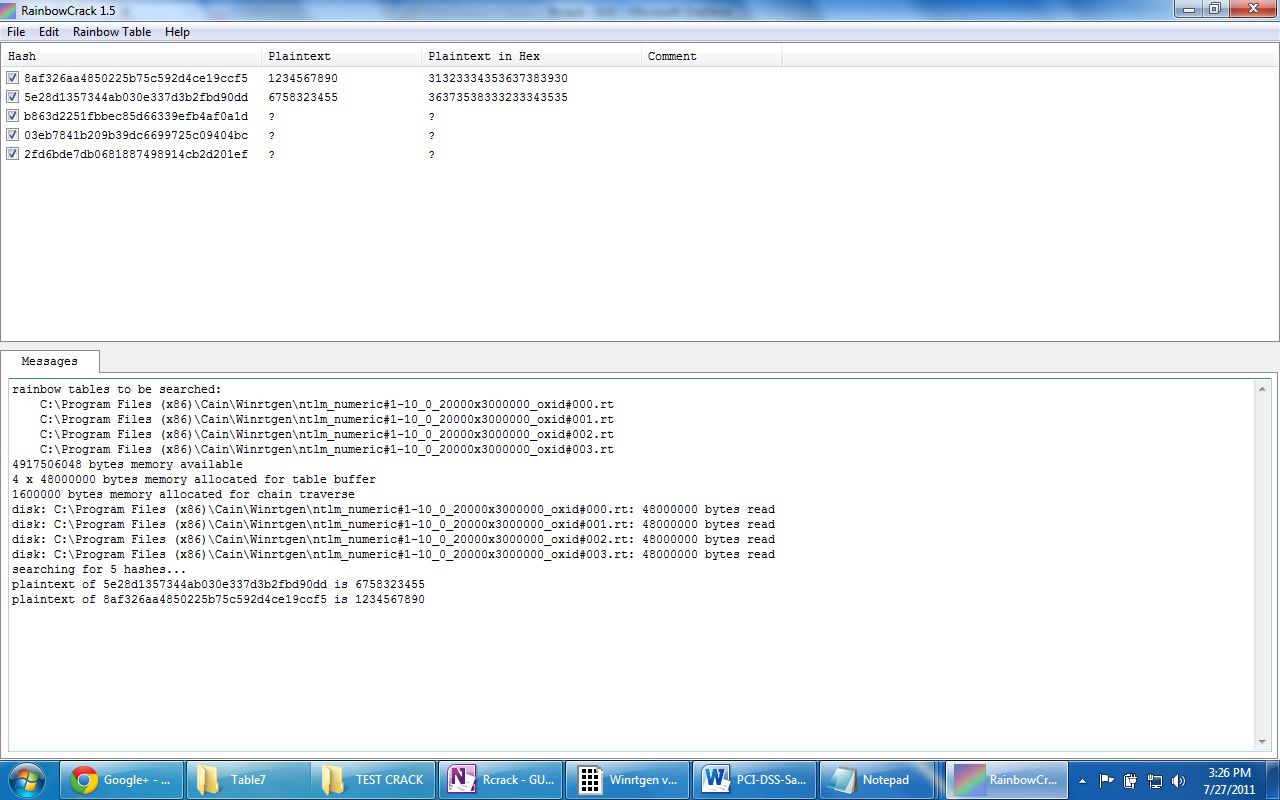1280x800 pixels.
Task: Click the RainbowCrack title bar app icon
Action: pos(10,9)
